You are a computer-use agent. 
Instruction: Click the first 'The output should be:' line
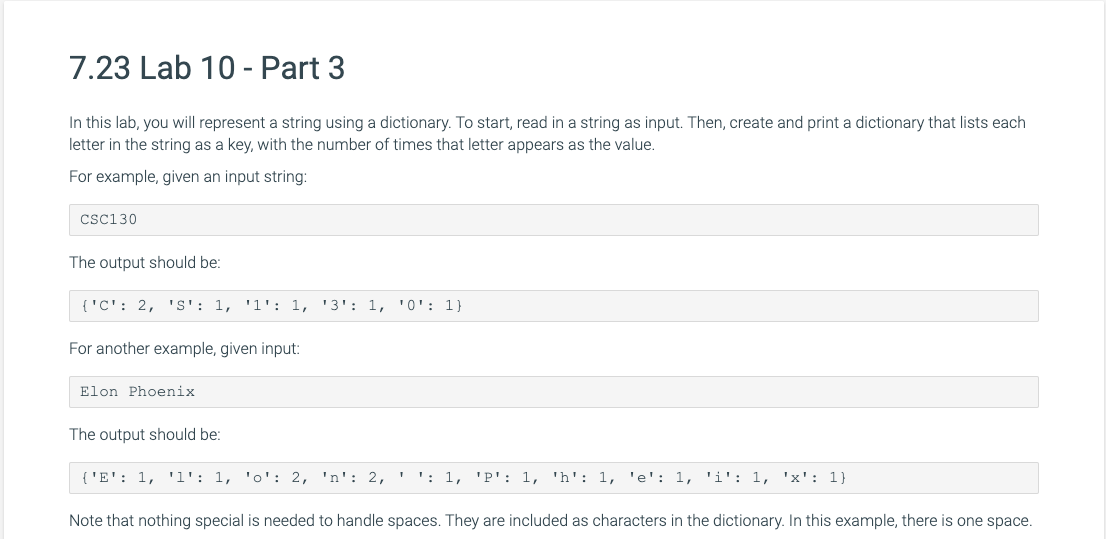[x=145, y=262]
